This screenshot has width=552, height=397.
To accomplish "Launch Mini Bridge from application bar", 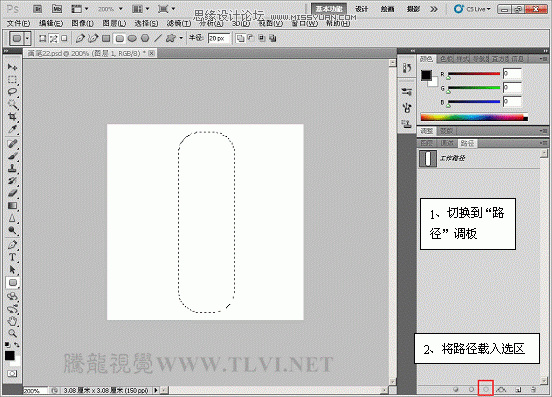I will point(57,9).
